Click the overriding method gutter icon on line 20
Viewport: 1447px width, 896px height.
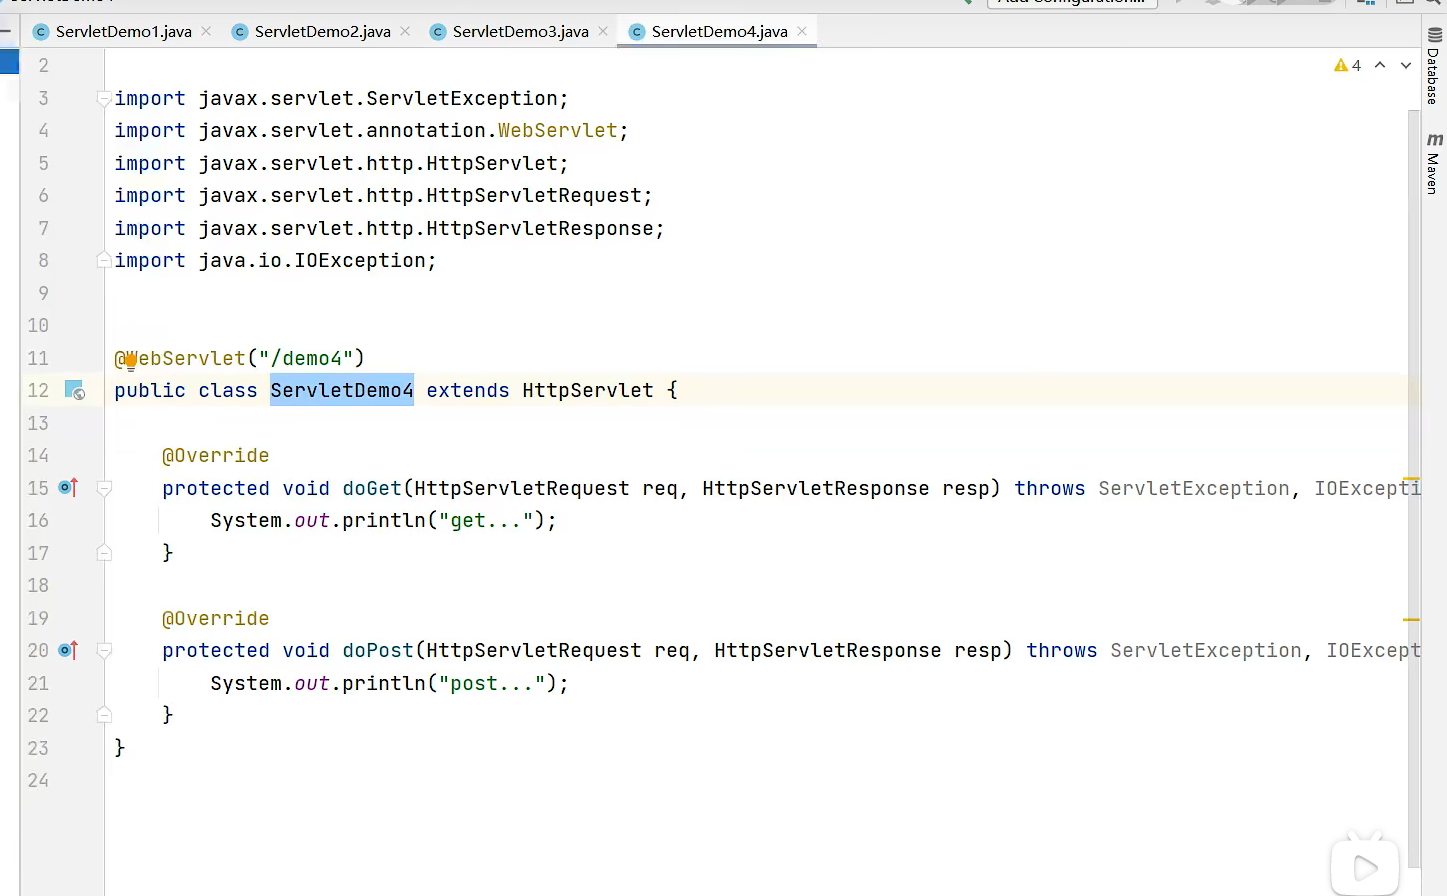coord(68,650)
